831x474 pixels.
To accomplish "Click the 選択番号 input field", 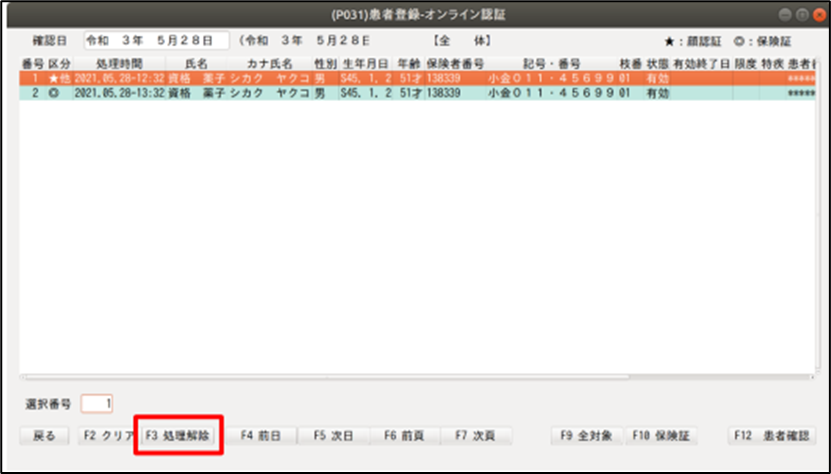I will coord(98,404).
